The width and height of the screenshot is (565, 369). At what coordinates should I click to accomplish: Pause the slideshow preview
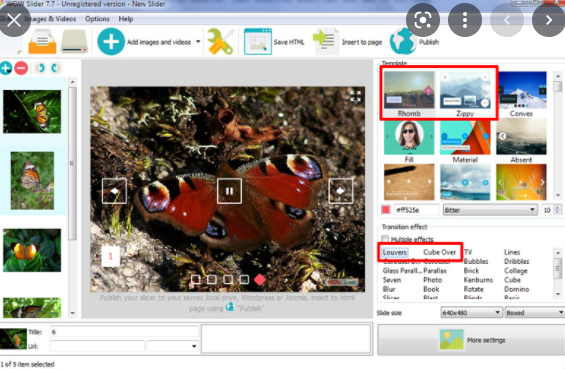[229, 191]
